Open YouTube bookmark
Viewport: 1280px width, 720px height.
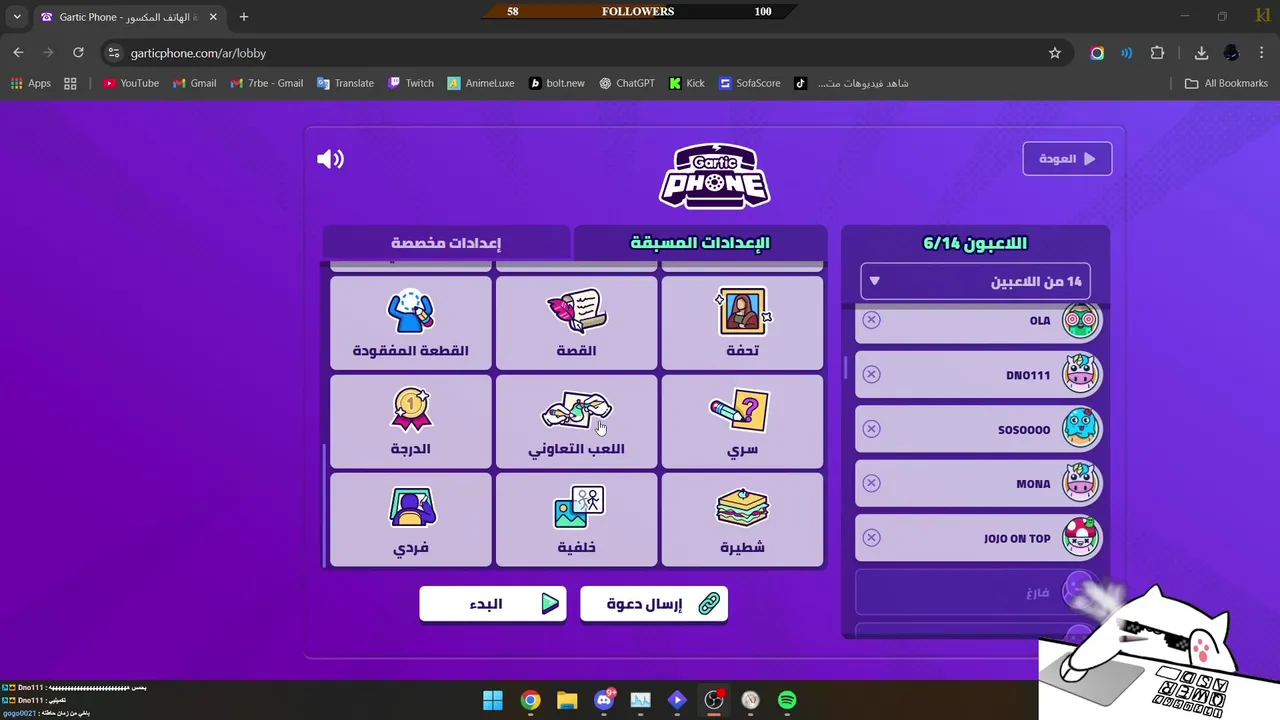131,83
